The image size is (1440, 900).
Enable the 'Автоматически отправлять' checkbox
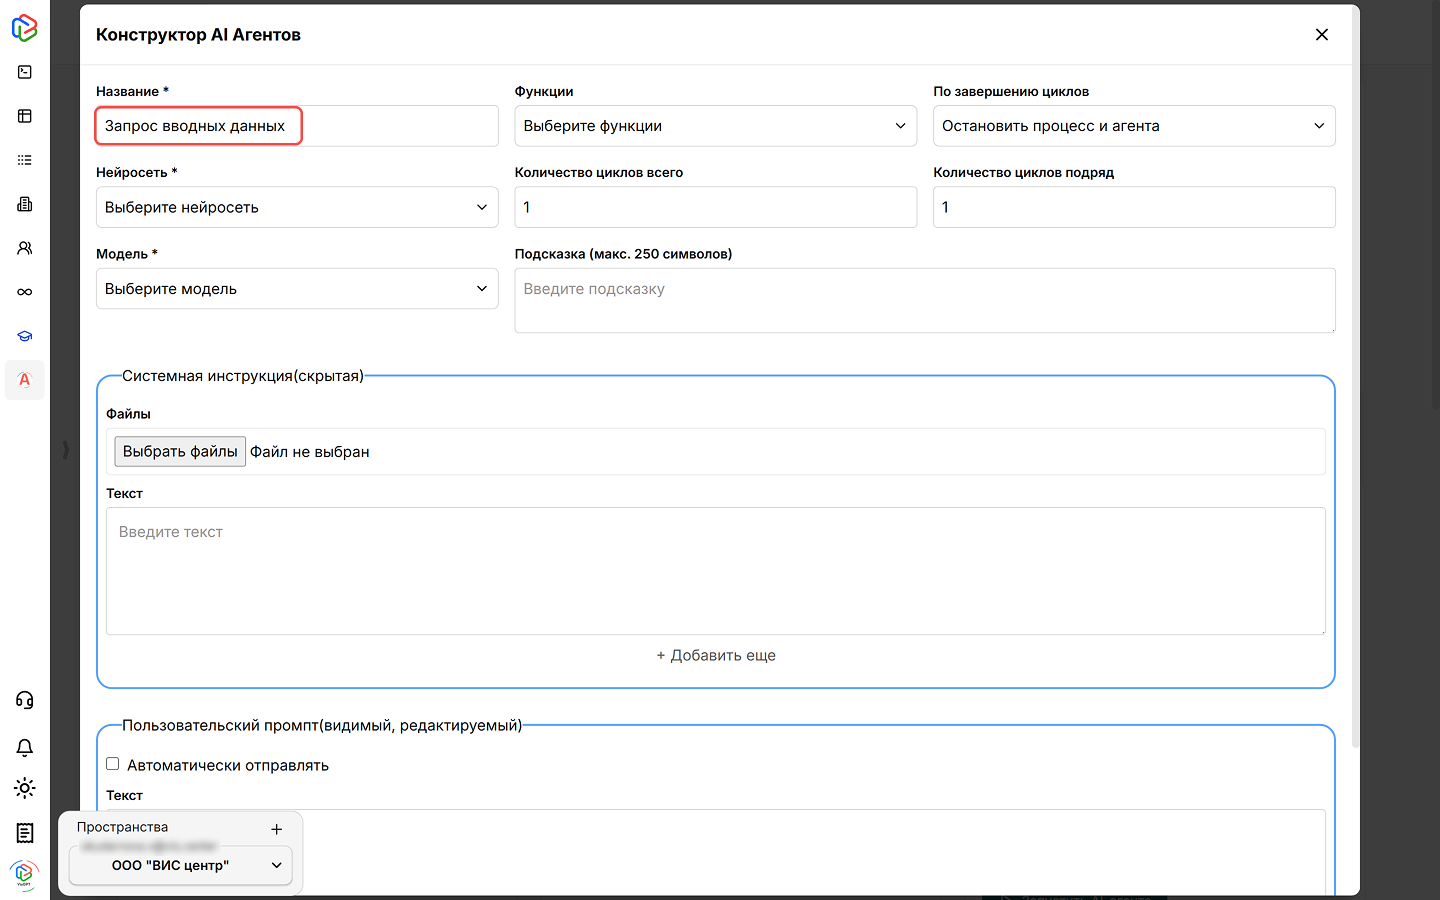tap(113, 764)
